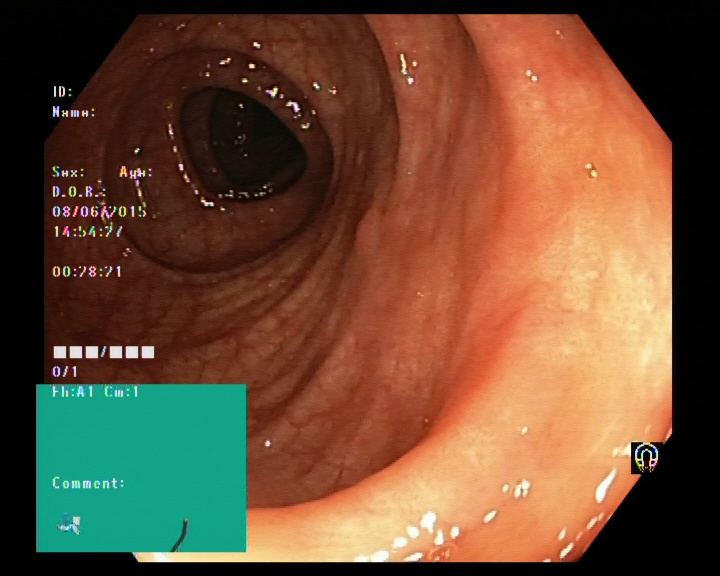Screen dimensions: 720x576
Task: Click the 08/06/2015 date stamp
Action: click(99, 211)
